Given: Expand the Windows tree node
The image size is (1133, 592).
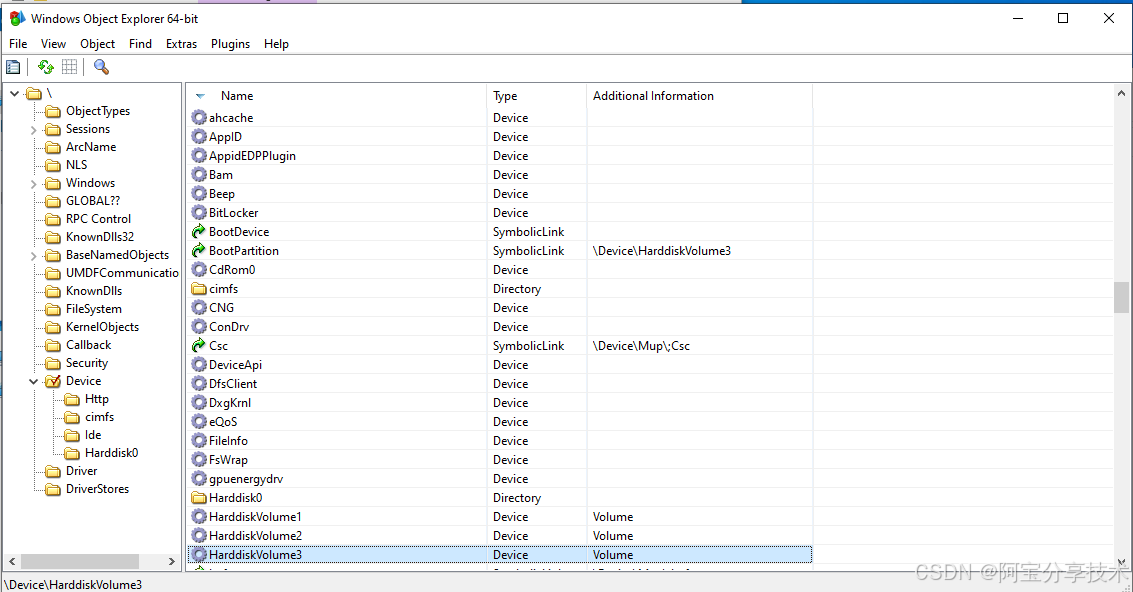Looking at the screenshot, I should pos(33,184).
